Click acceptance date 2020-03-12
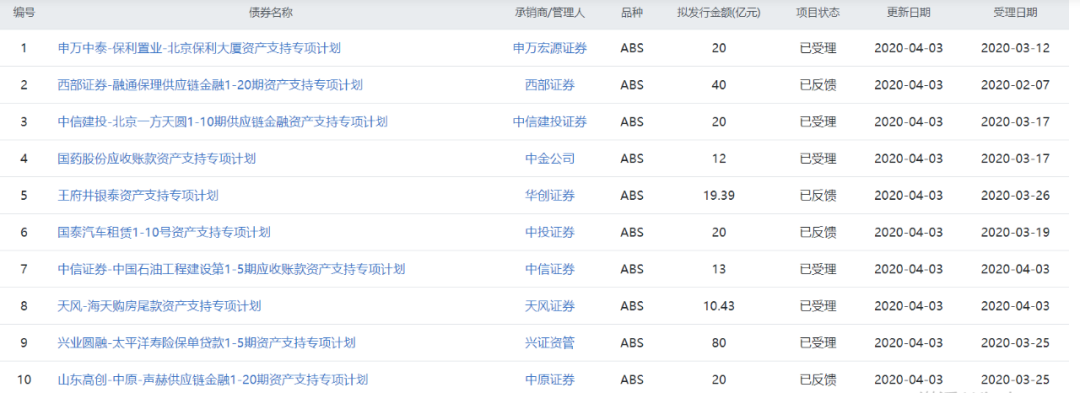The height and width of the screenshot is (393, 1080). (1015, 48)
